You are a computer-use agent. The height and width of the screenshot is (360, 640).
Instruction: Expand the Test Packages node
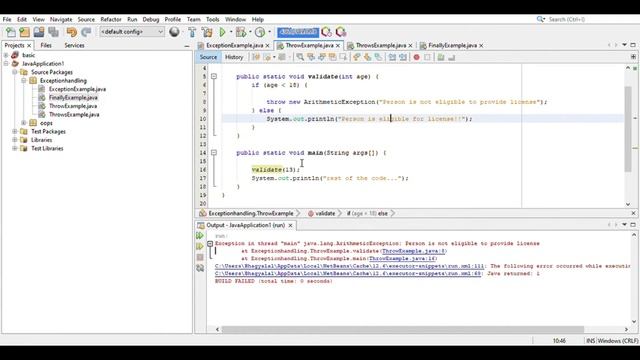click(x=15, y=131)
